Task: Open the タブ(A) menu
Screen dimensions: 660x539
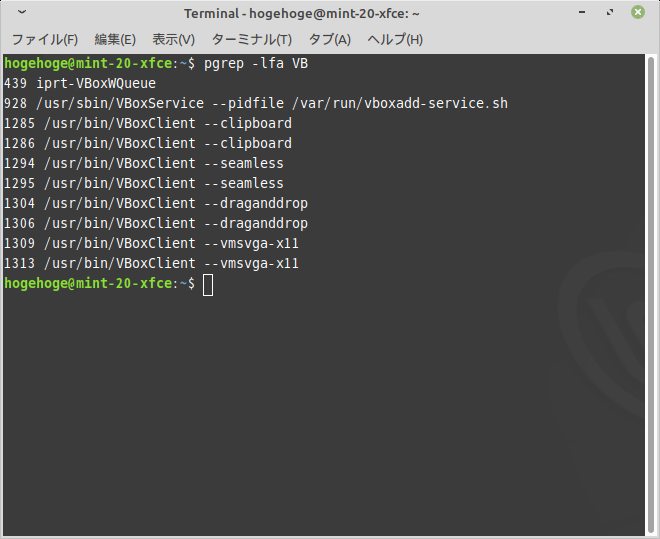Action: click(x=330, y=40)
